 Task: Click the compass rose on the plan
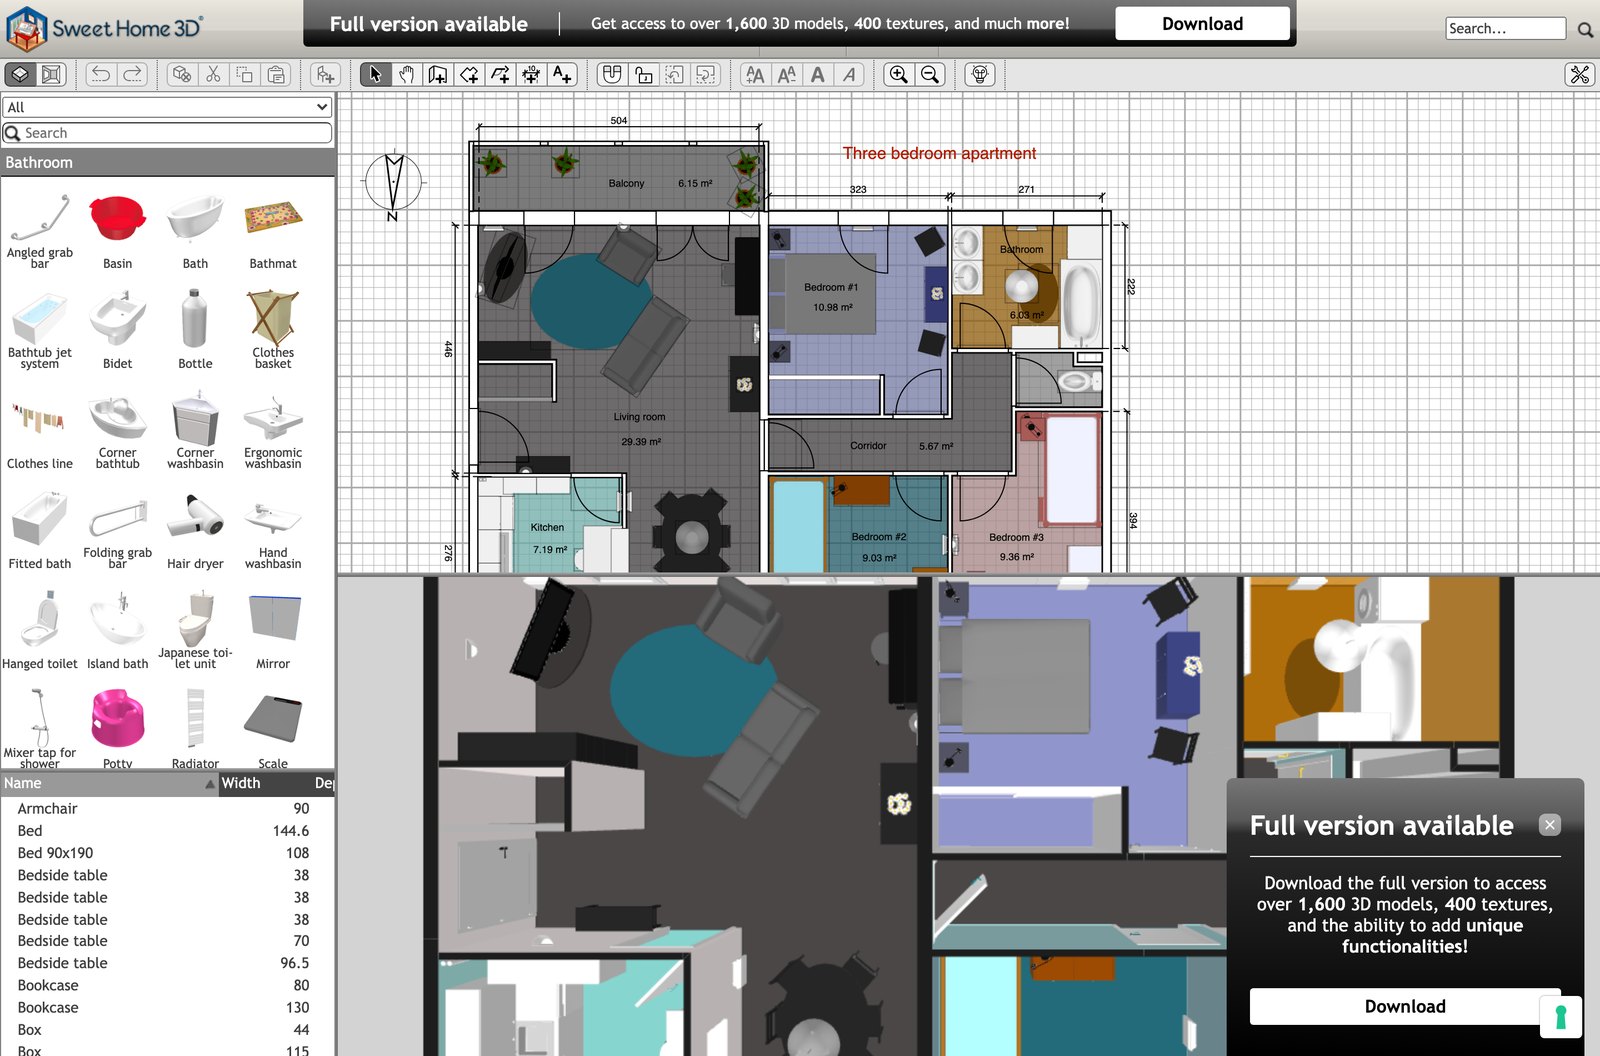[x=393, y=184]
